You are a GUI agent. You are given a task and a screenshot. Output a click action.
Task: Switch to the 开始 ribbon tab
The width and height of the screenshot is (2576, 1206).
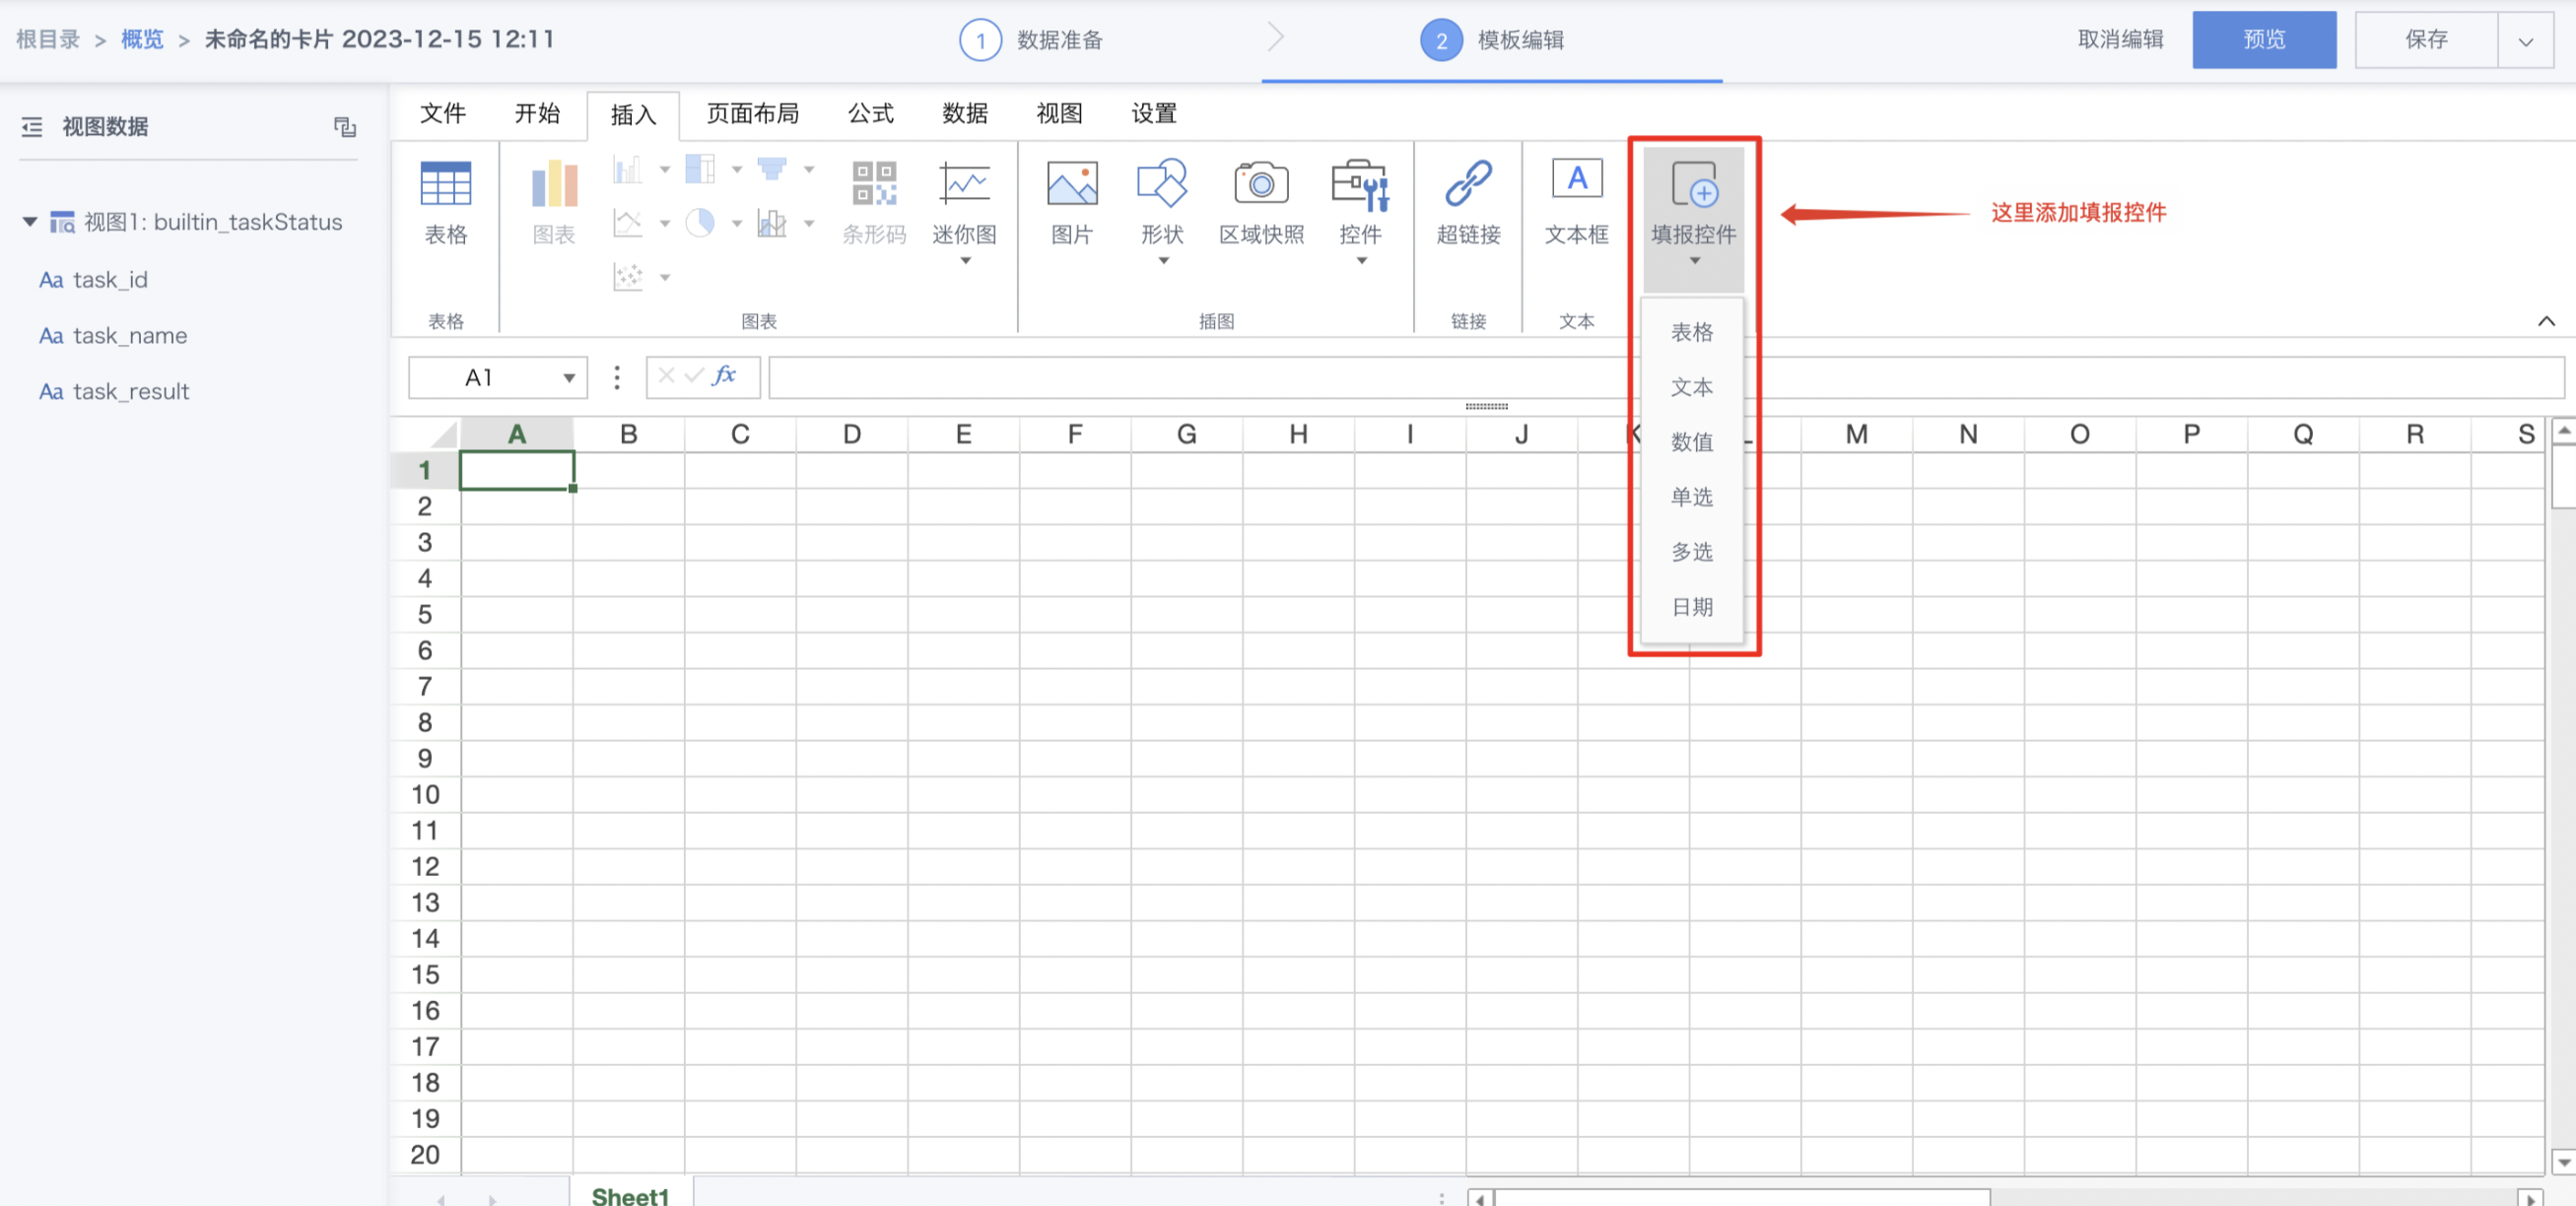[x=537, y=113]
